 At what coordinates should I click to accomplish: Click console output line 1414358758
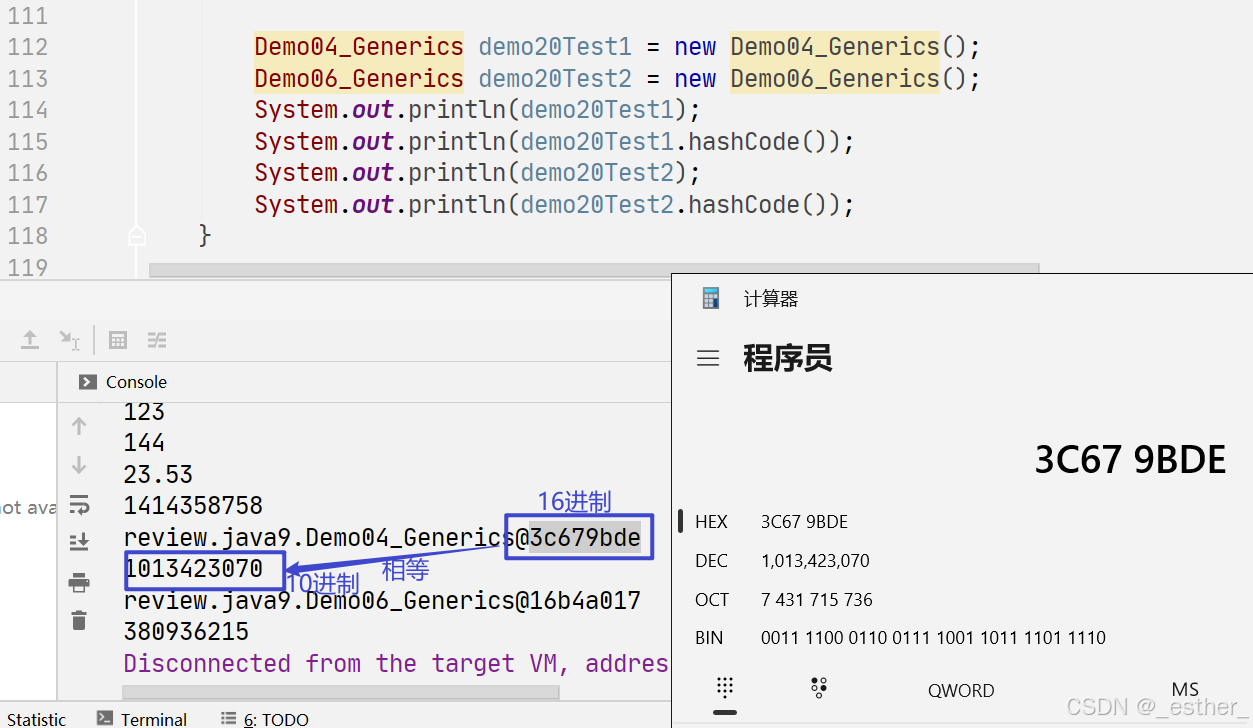click(x=193, y=506)
